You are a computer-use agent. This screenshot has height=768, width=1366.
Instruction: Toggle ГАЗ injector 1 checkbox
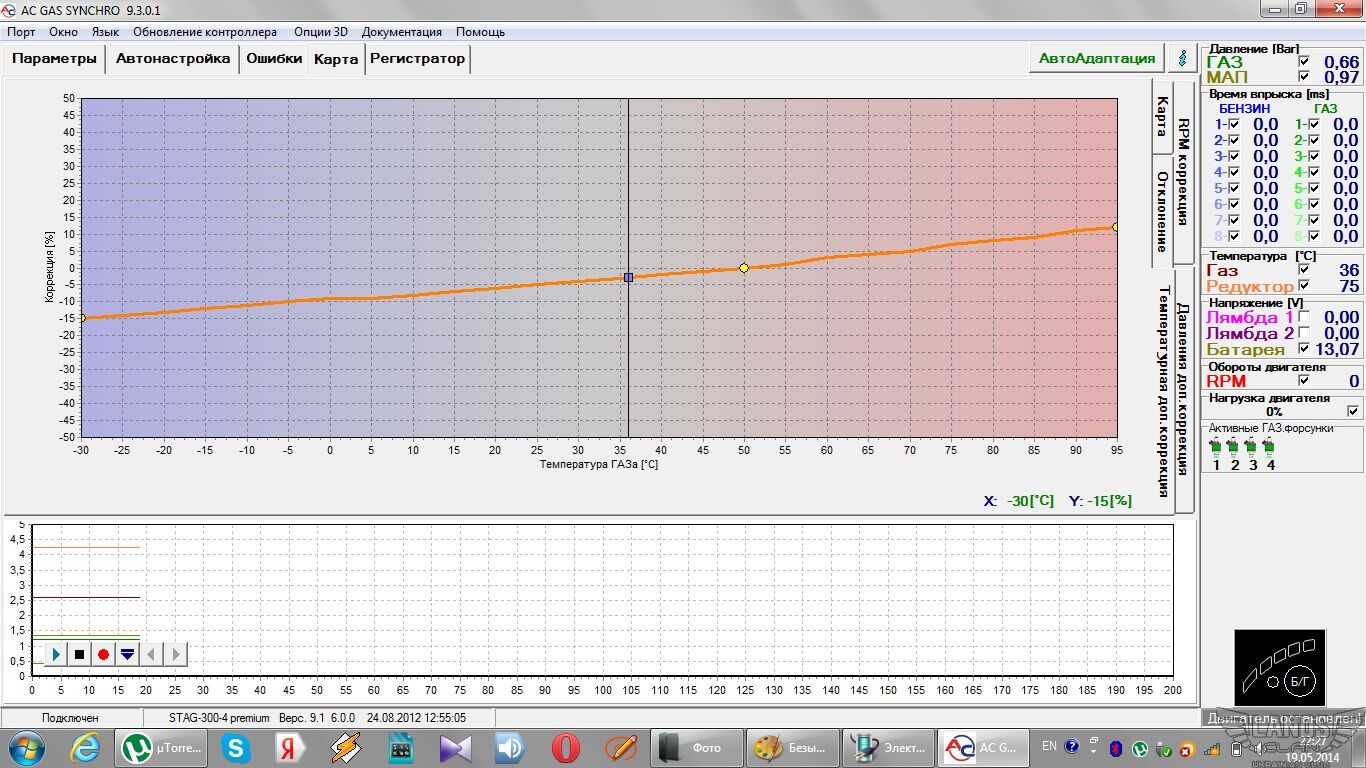tap(1314, 125)
